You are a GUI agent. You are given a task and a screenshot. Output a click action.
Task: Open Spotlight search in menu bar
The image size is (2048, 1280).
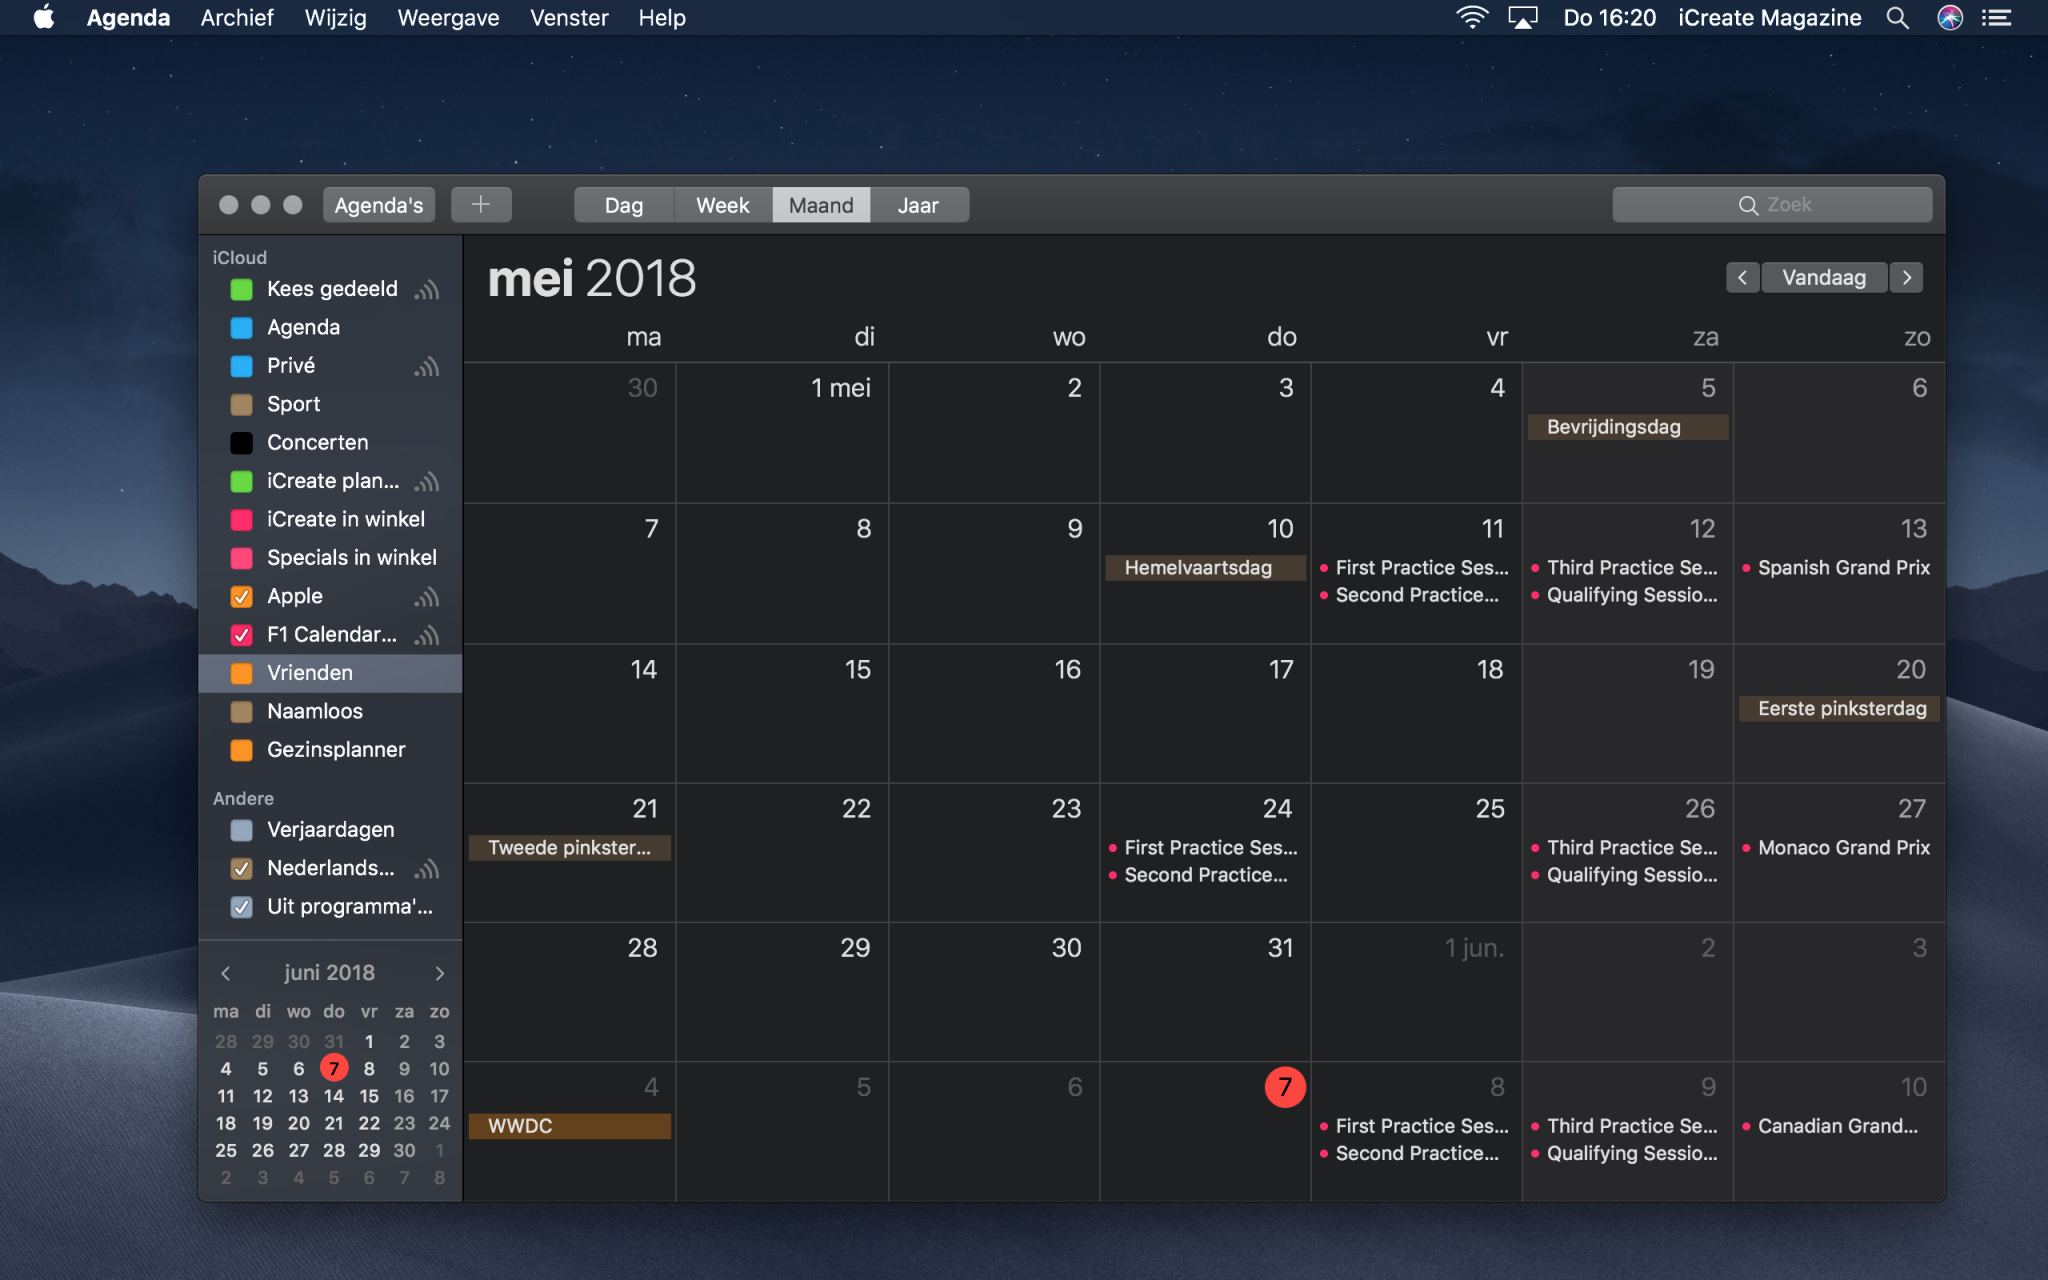click(x=1897, y=18)
